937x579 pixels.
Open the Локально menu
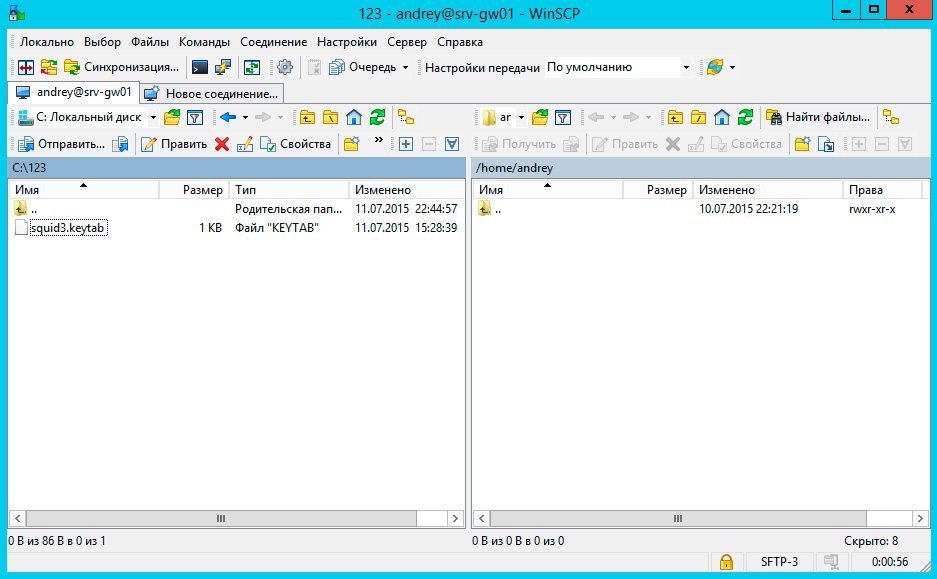[x=47, y=42]
